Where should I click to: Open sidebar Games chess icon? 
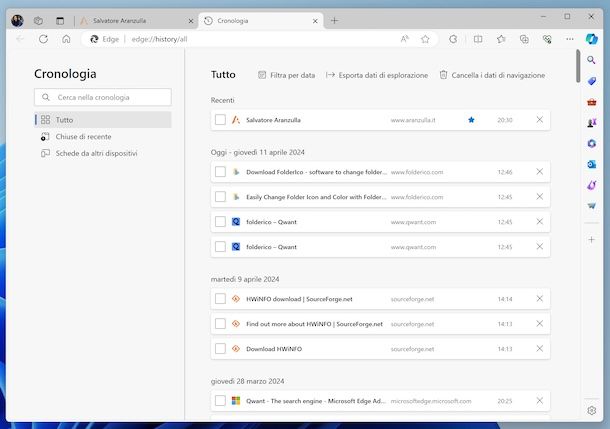coord(591,123)
